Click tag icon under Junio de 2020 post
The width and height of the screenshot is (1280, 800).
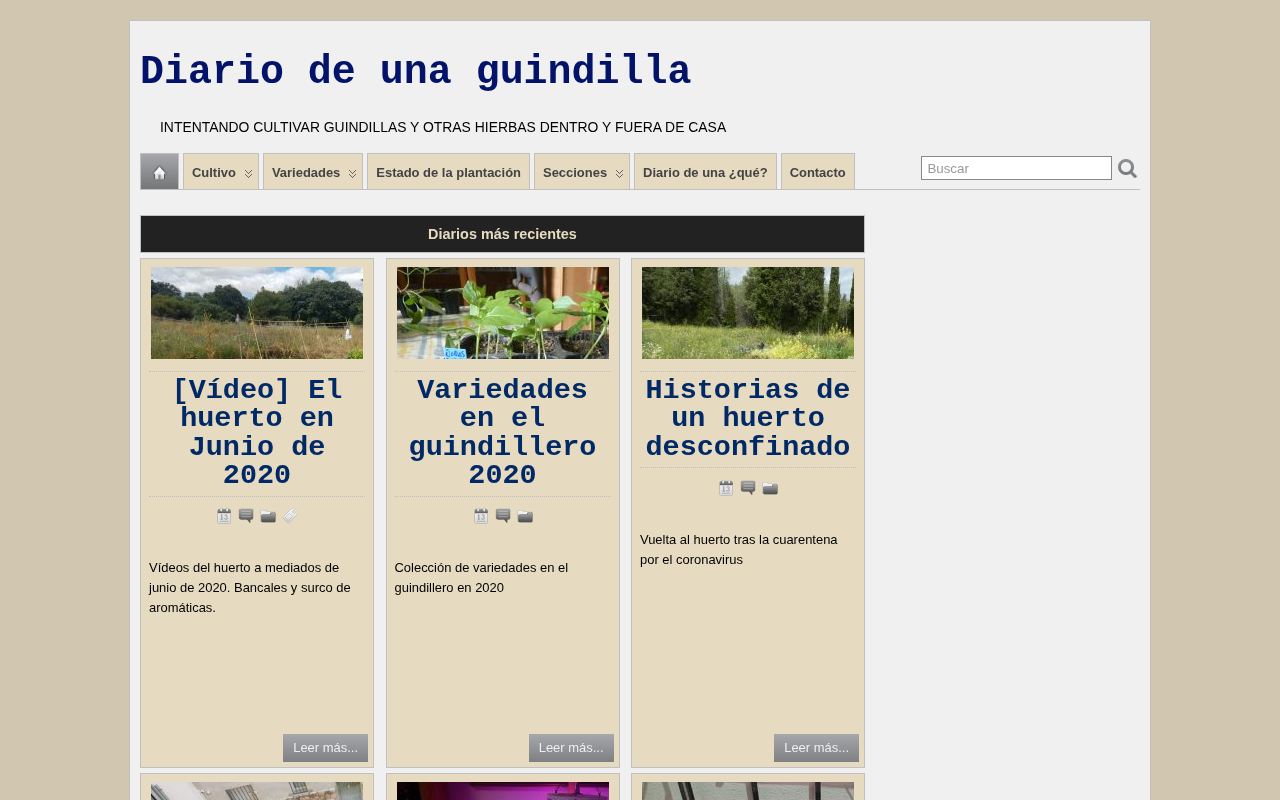pyautogui.click(x=290, y=516)
